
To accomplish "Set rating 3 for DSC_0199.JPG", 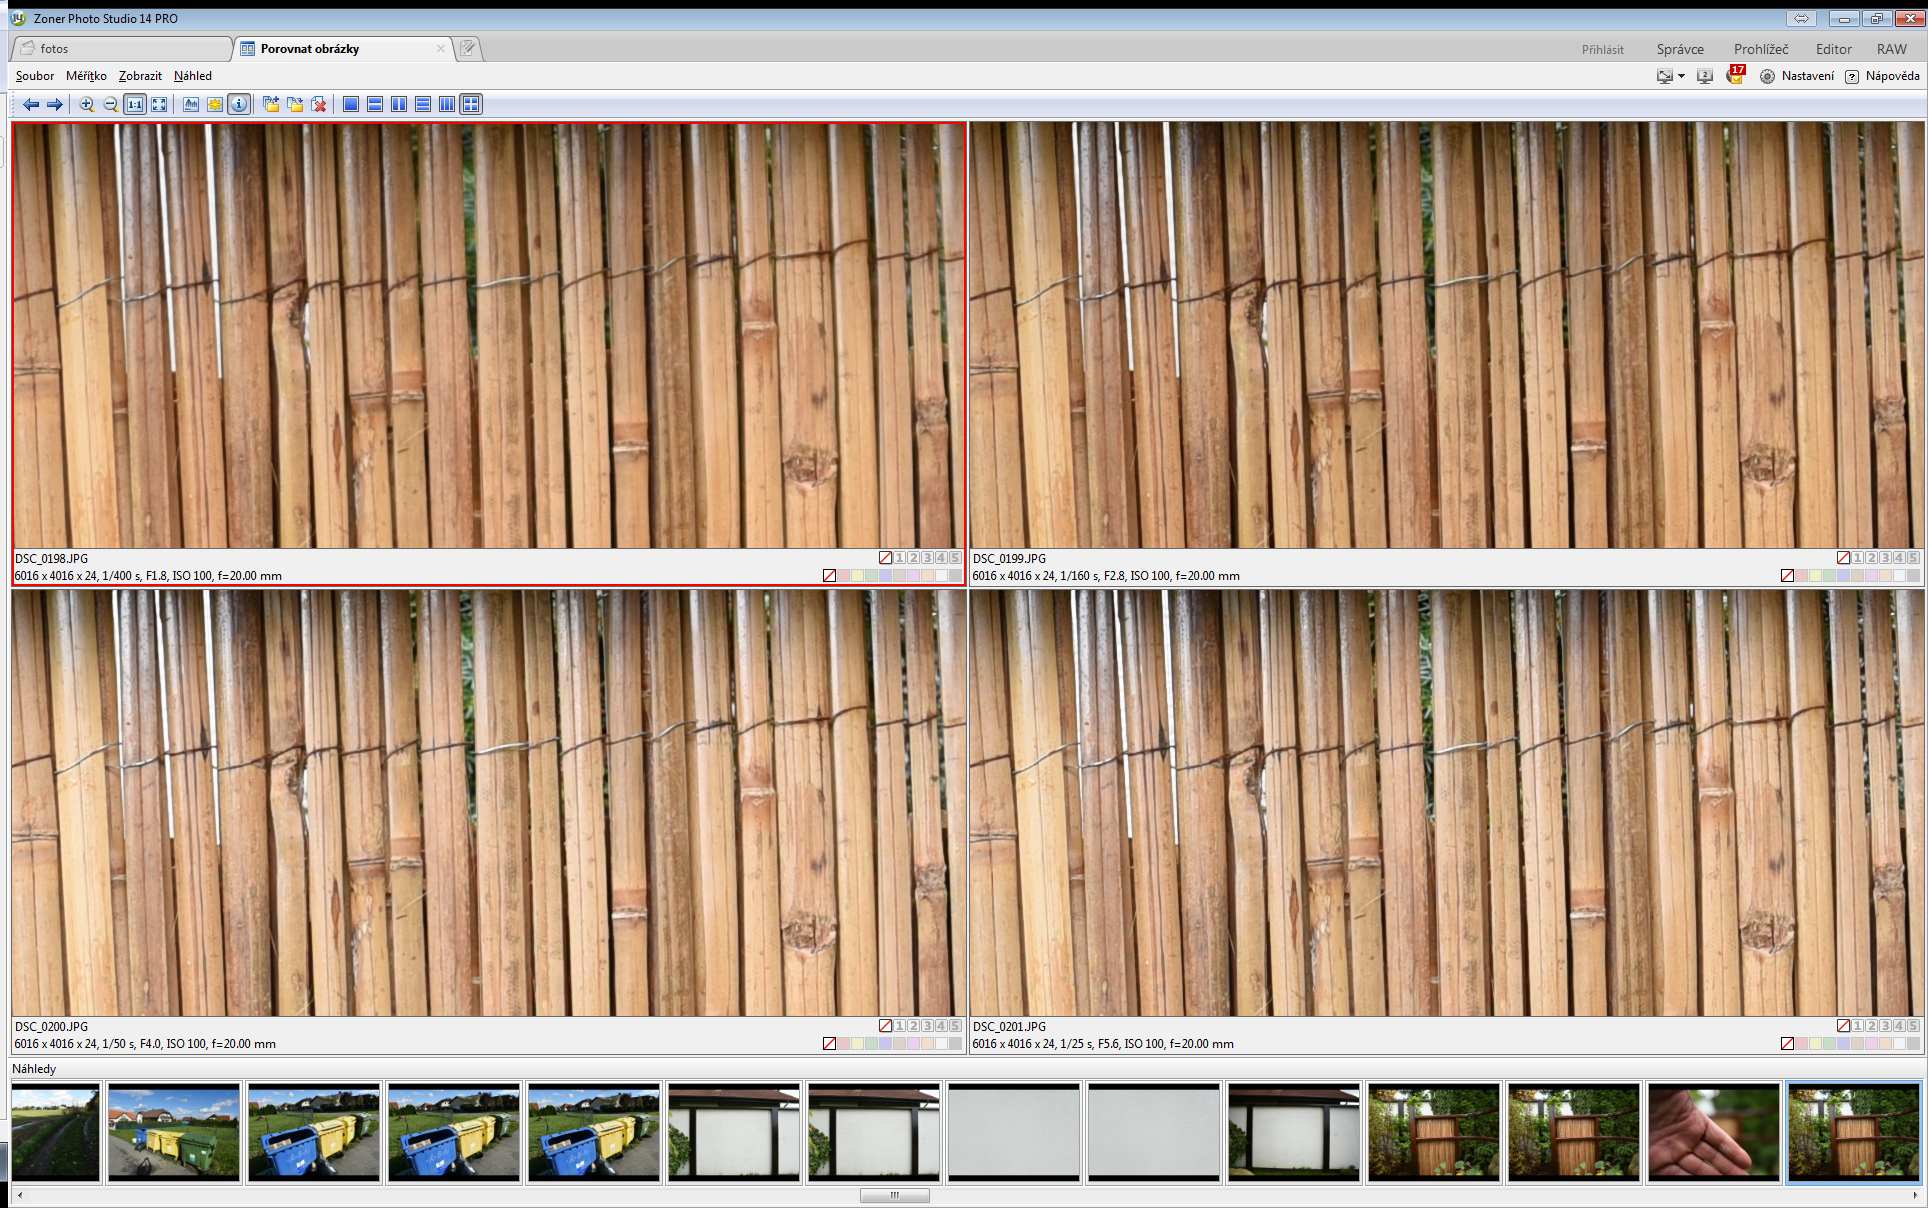I will coord(1885,558).
